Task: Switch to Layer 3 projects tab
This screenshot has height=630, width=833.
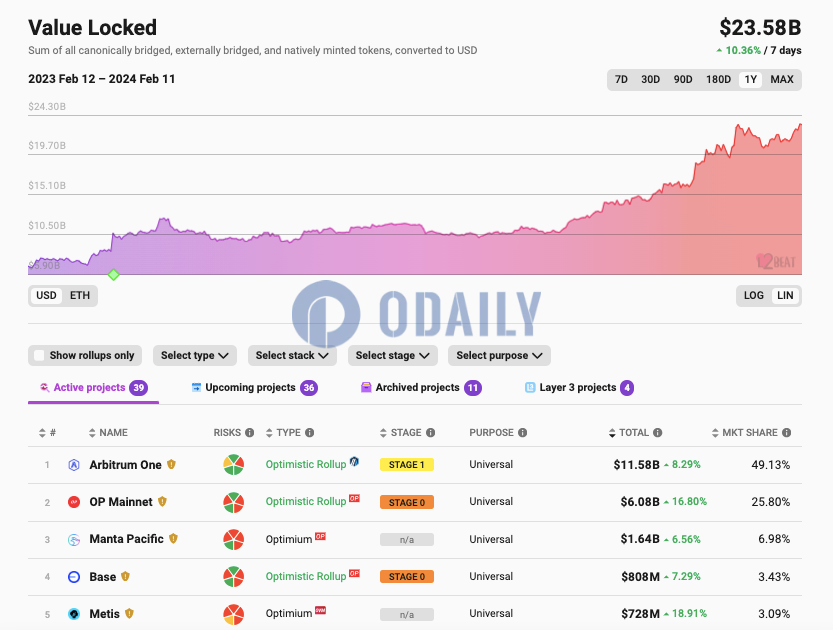Action: [x=579, y=388]
